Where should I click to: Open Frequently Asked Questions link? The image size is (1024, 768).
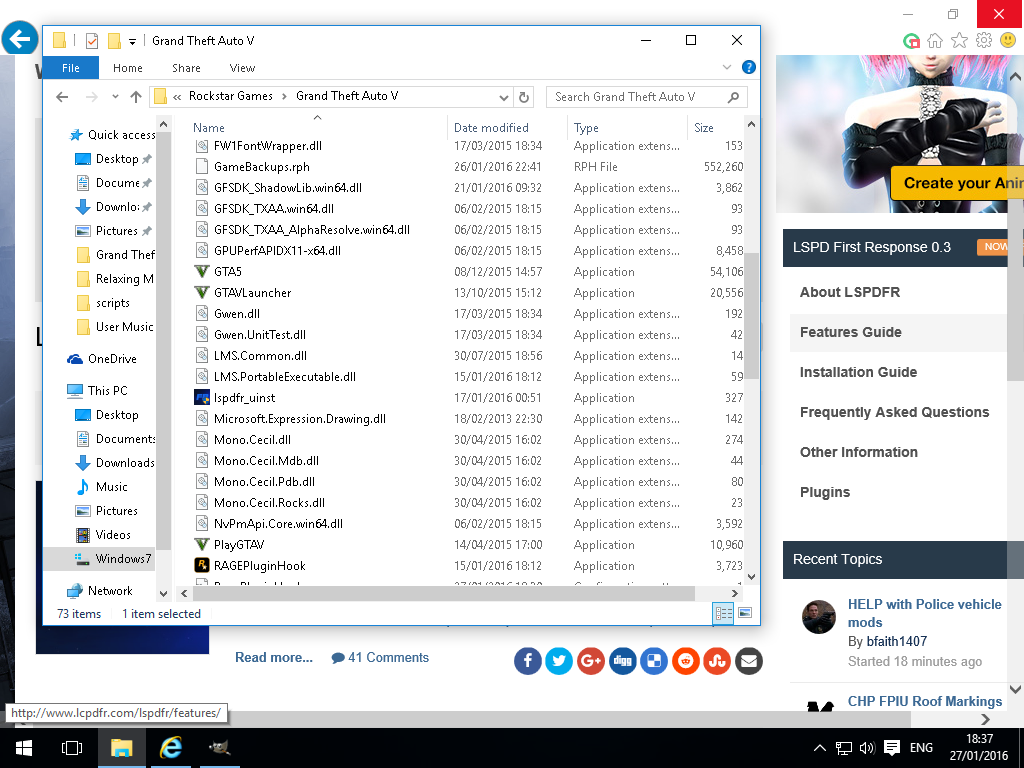[x=894, y=412]
